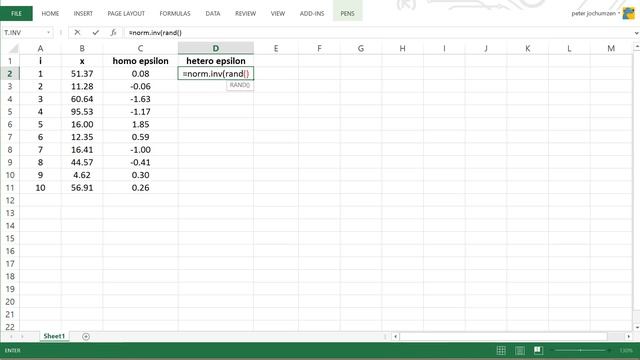The height and width of the screenshot is (360, 640).
Task: Select row 2 header
Action: tap(10, 74)
